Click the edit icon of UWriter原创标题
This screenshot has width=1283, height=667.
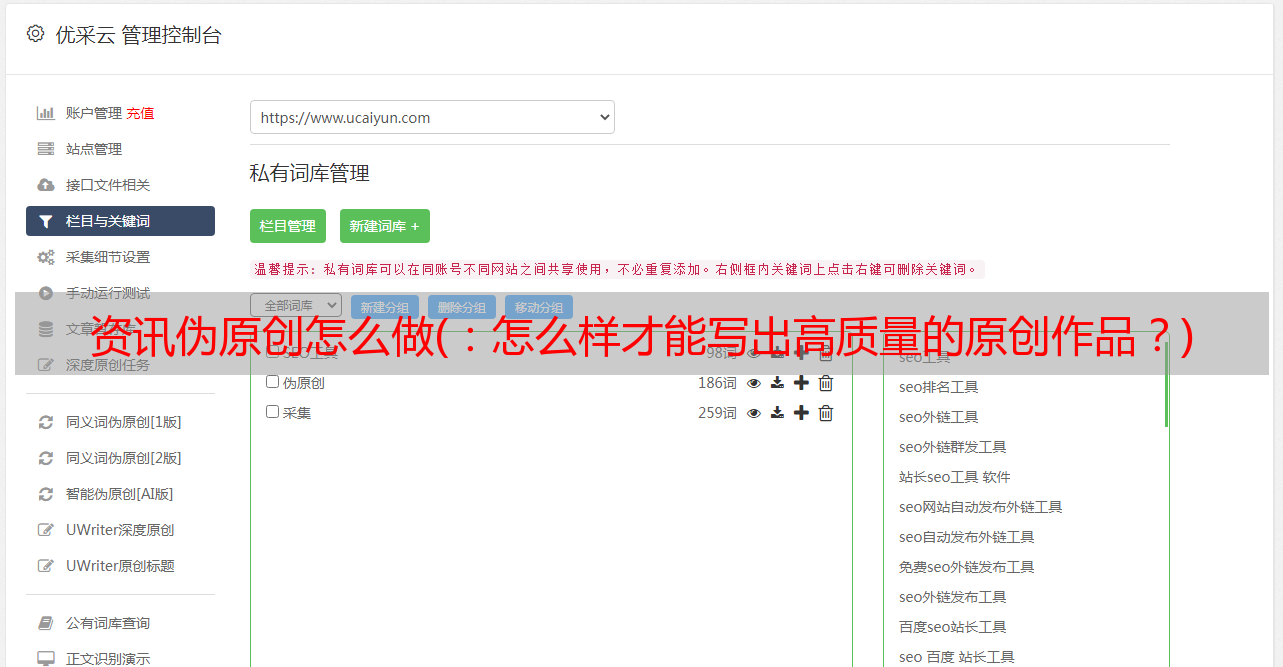click(x=46, y=566)
